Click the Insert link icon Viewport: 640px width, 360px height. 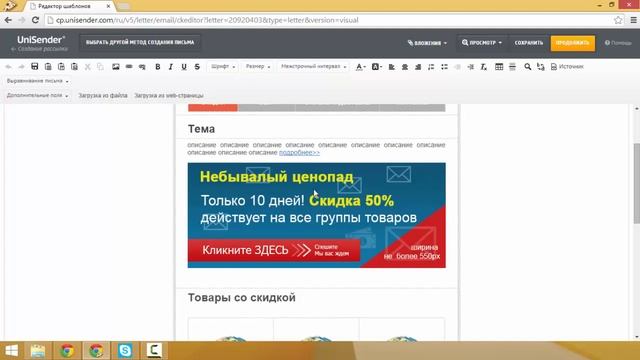click(x=129, y=67)
